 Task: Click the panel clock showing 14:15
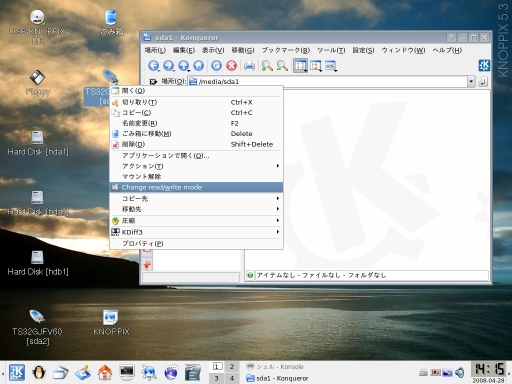click(489, 369)
